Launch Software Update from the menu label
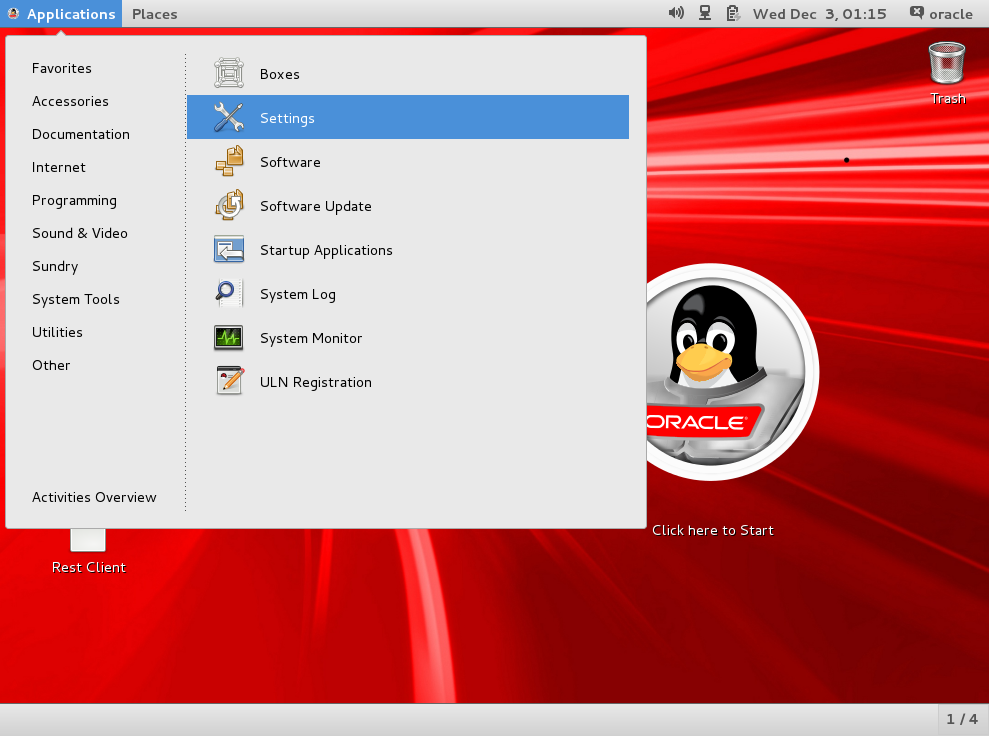 click(315, 206)
